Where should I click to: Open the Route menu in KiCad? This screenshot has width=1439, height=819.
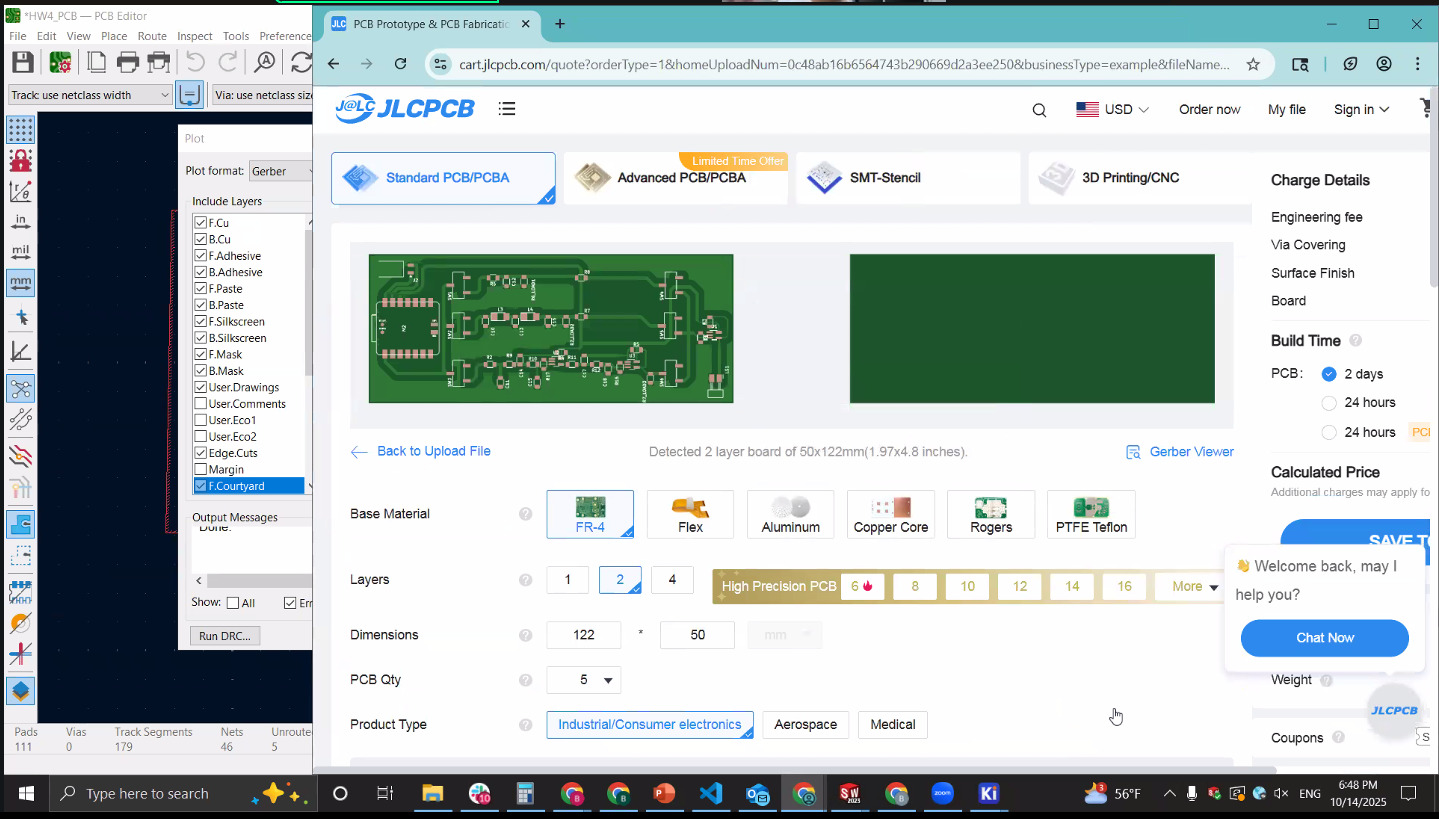[152, 36]
